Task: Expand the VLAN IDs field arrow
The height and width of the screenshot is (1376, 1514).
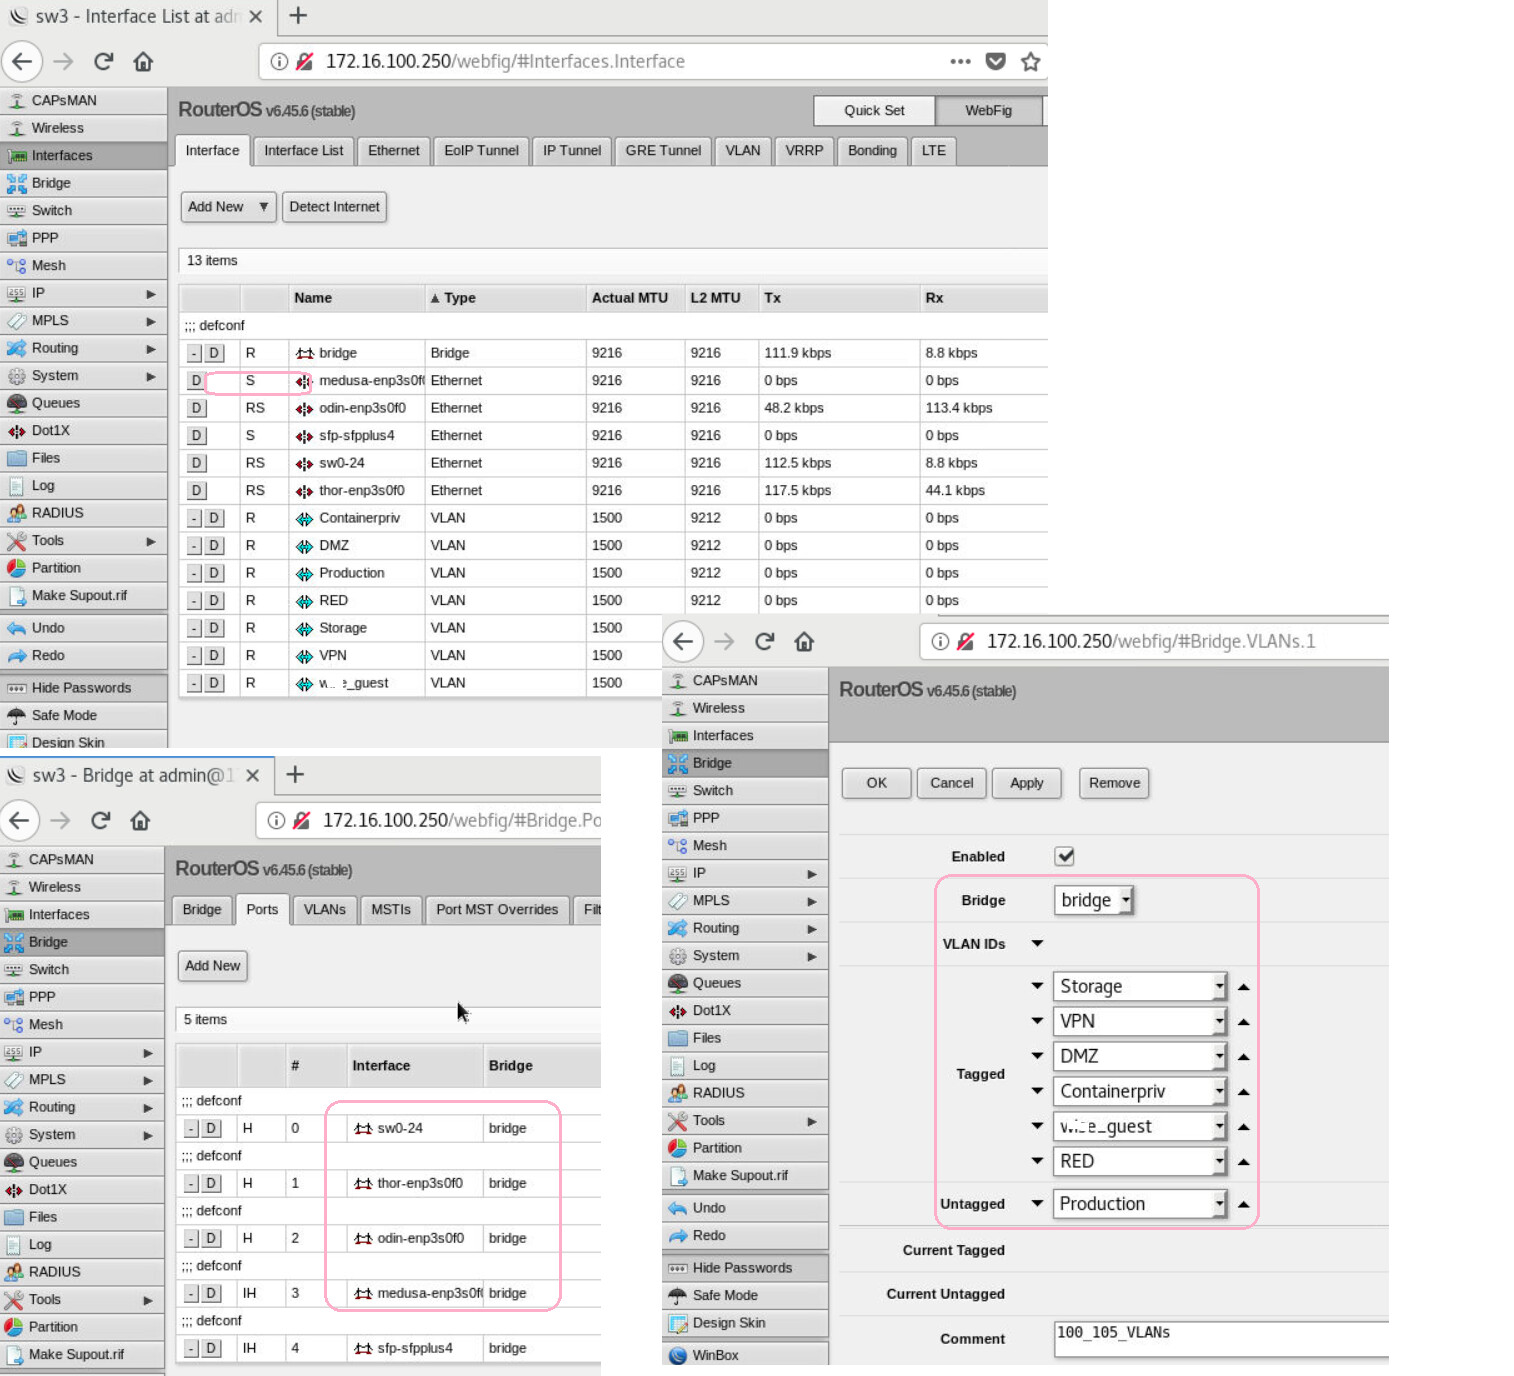Action: (x=1037, y=943)
